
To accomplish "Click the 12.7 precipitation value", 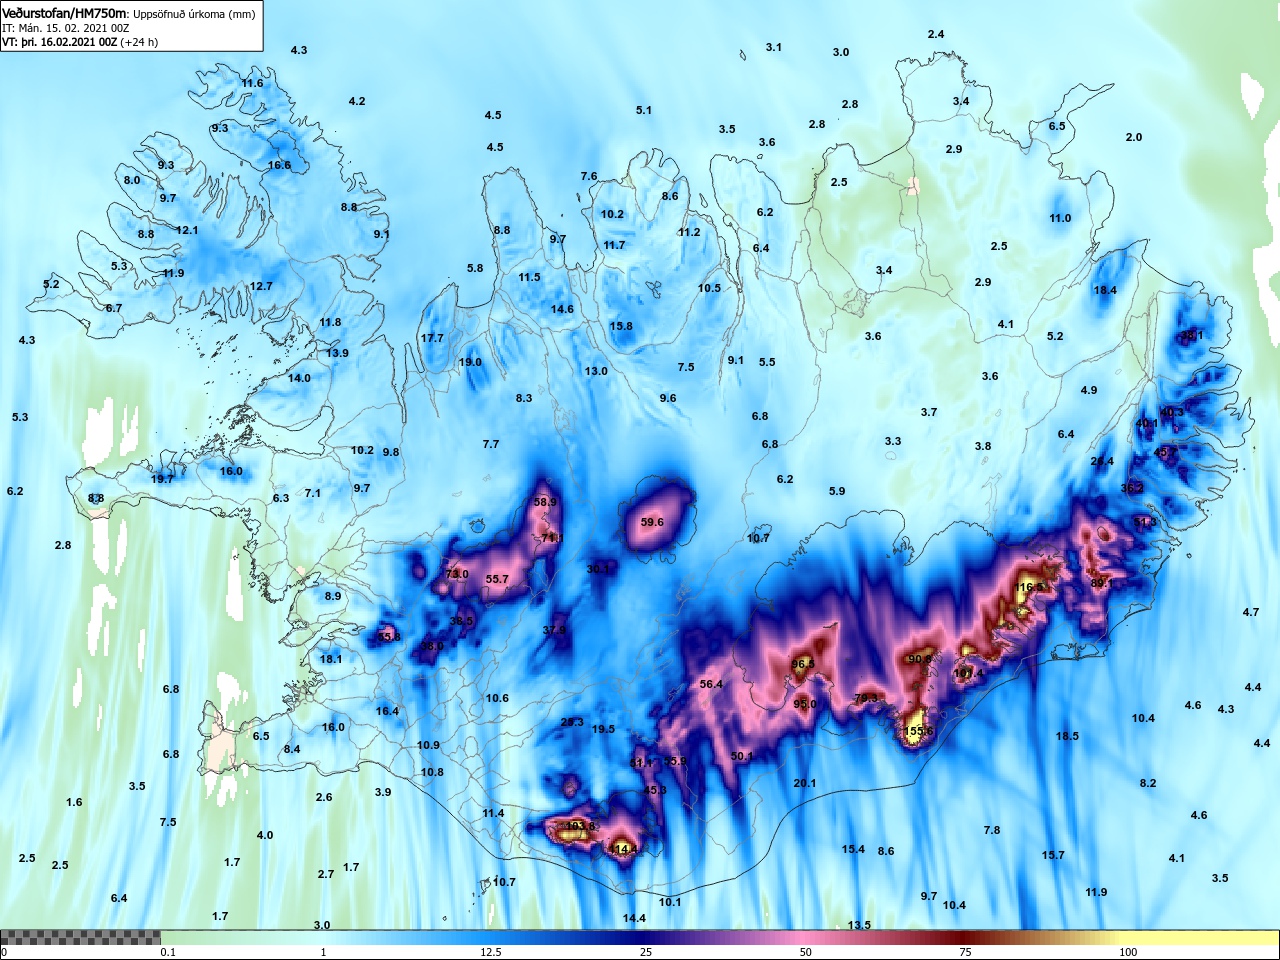I will pyautogui.click(x=261, y=286).
